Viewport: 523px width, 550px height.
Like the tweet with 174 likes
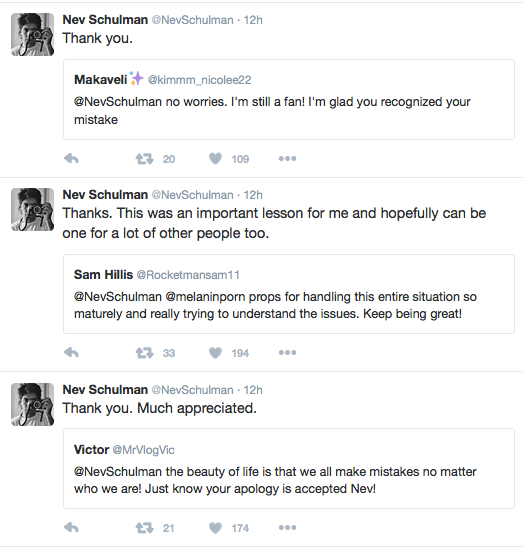click(x=215, y=528)
